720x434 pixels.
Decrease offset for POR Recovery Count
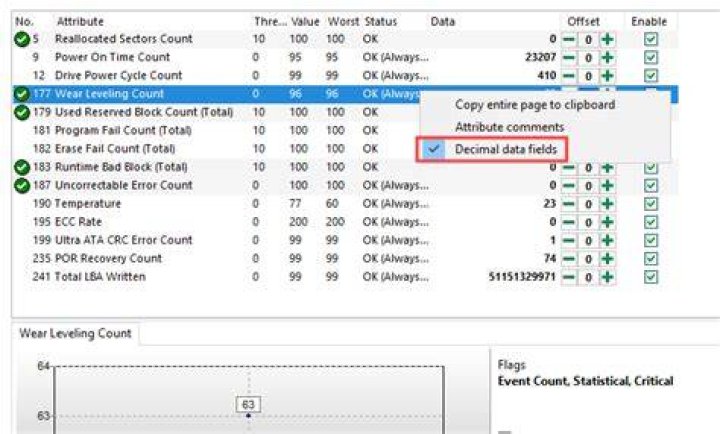click(568, 259)
